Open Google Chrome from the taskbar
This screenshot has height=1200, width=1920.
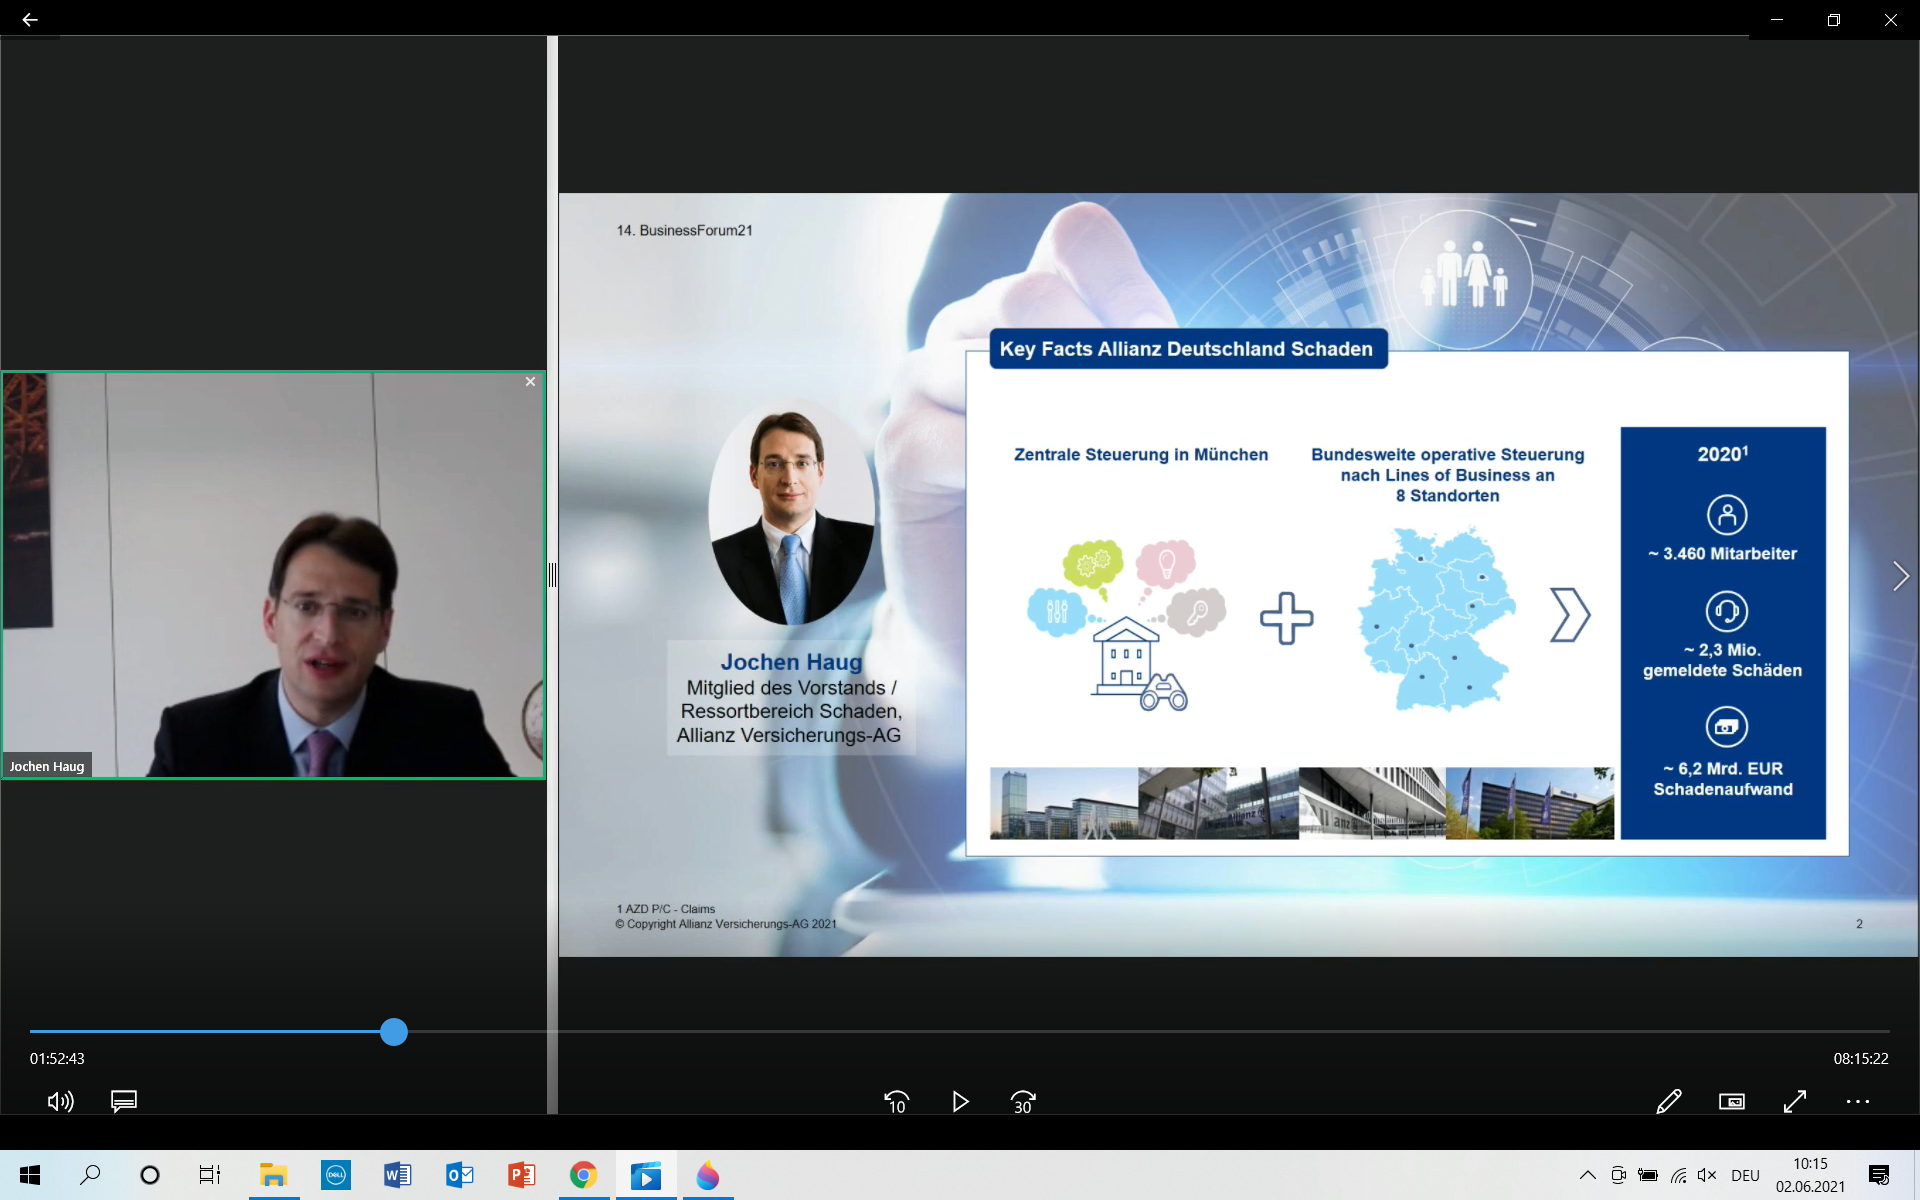click(583, 1175)
